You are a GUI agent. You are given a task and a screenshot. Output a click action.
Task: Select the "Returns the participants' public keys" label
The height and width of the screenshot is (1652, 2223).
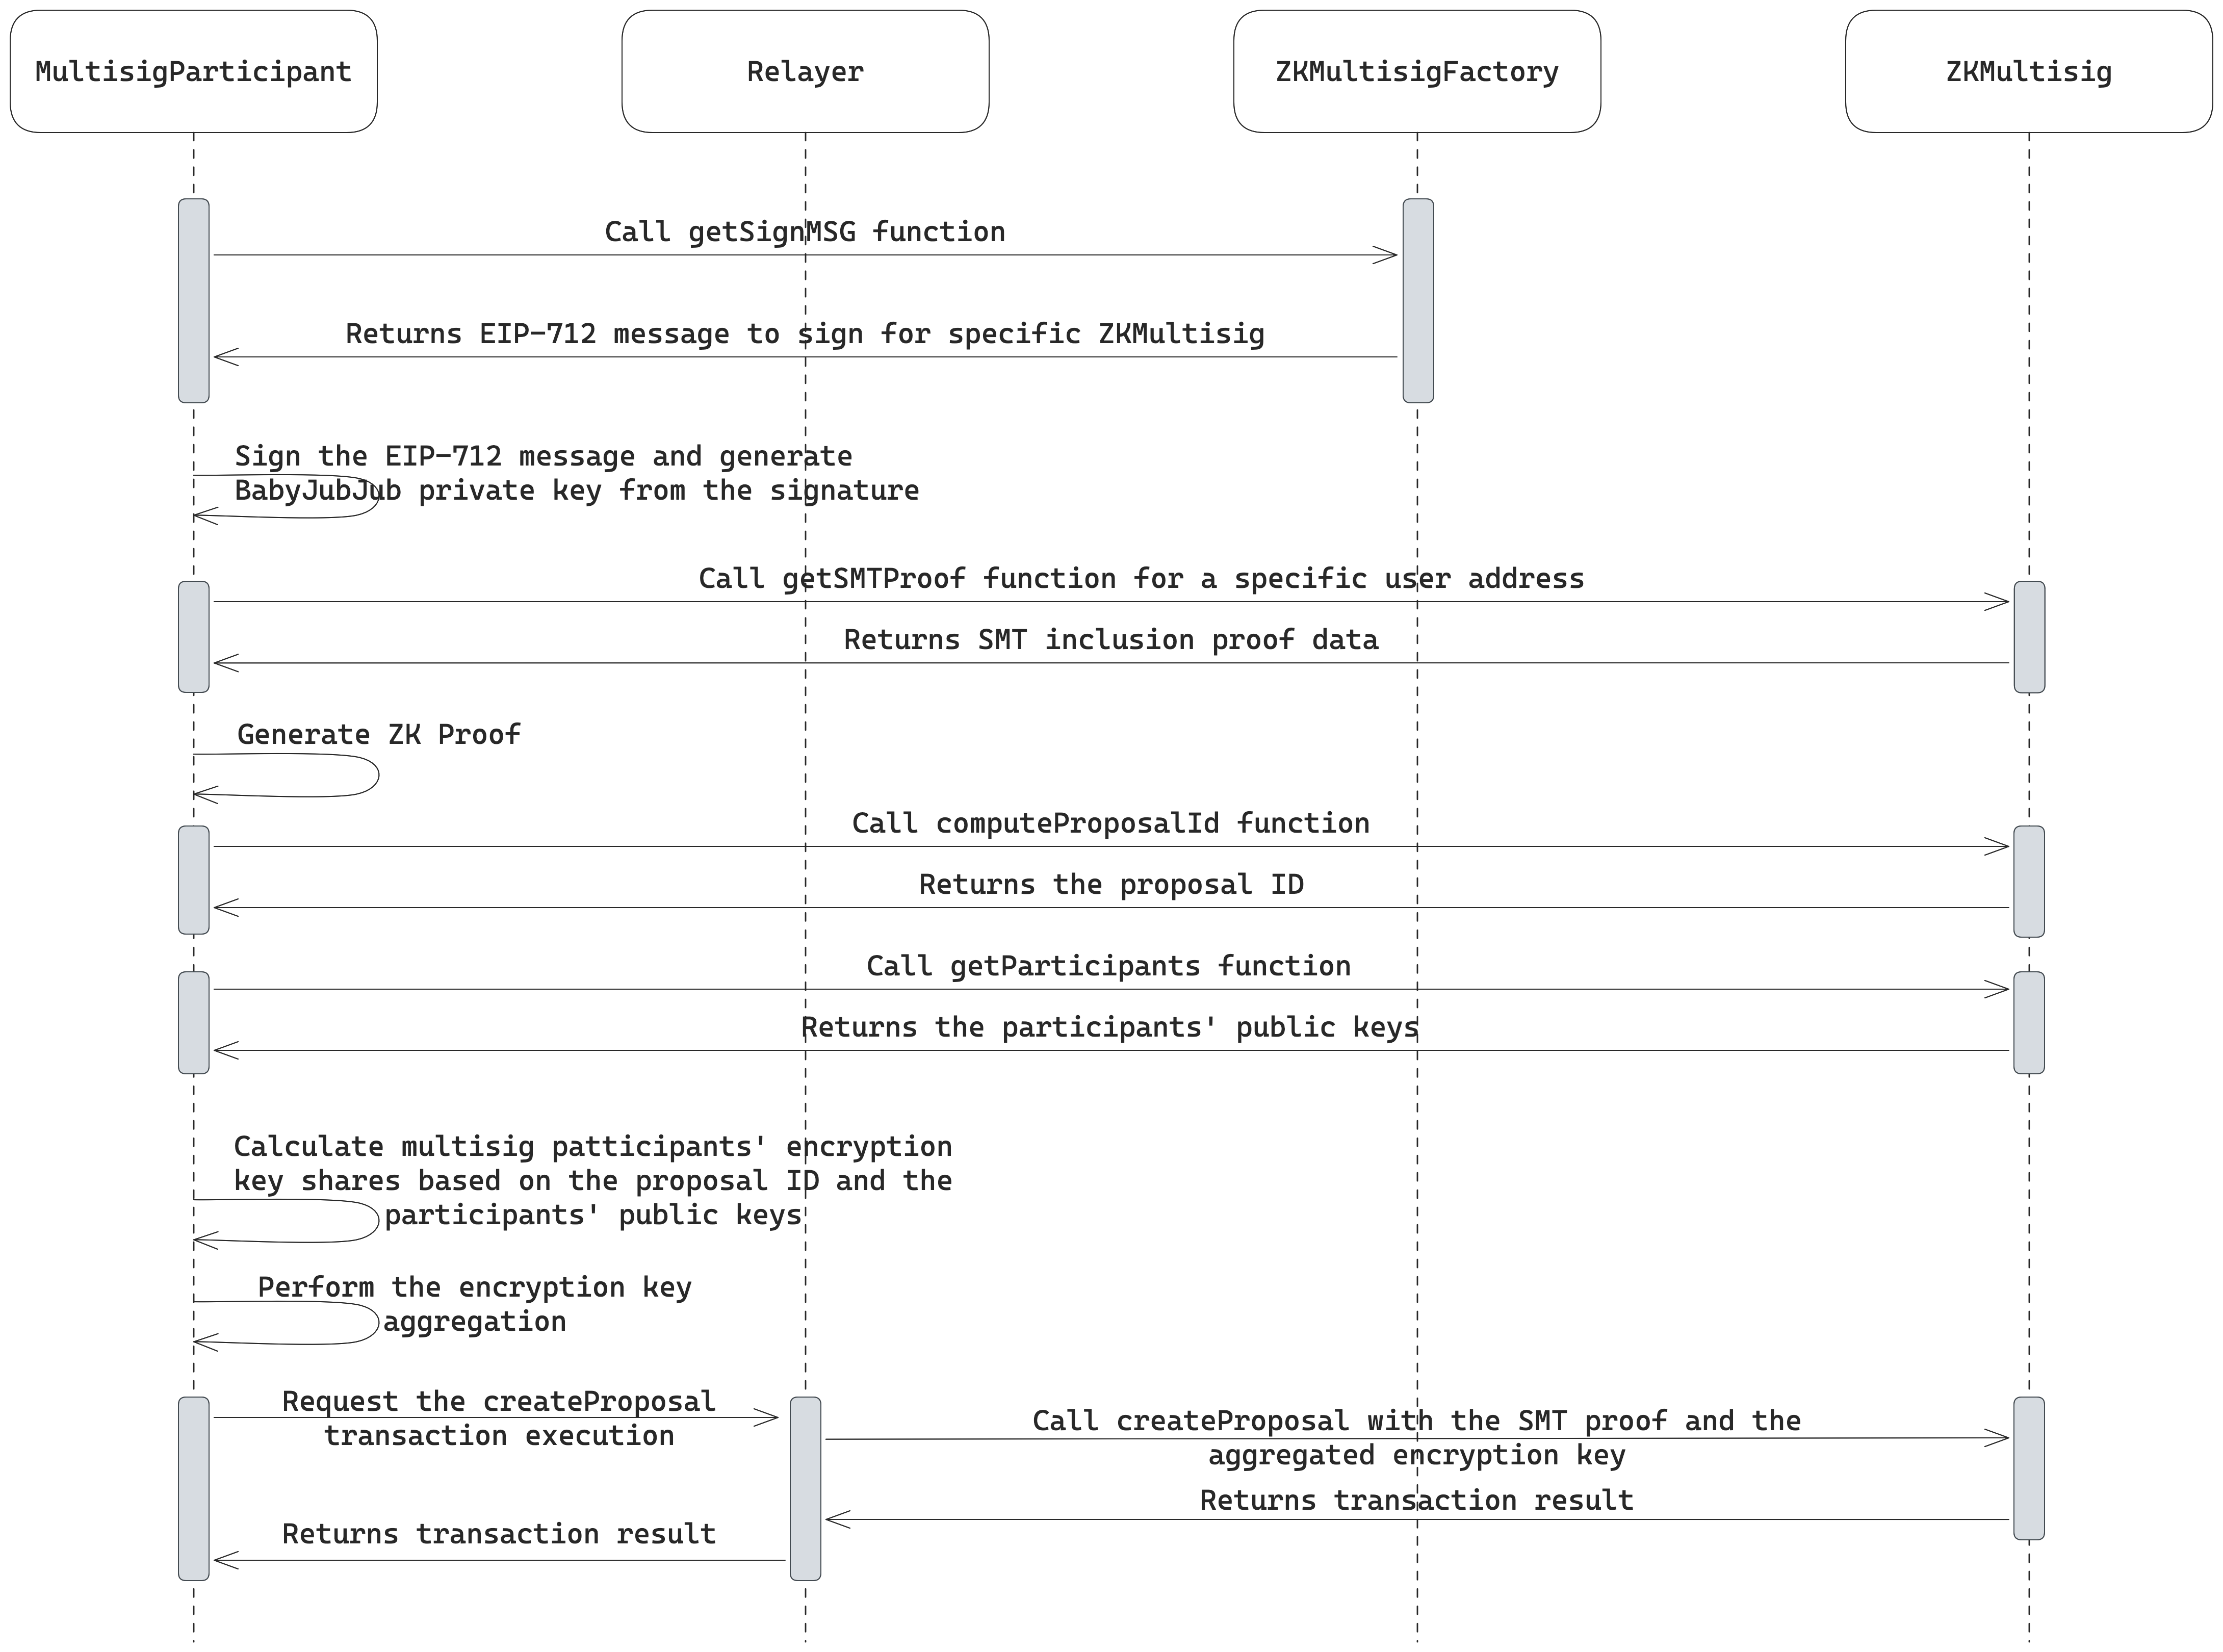click(1109, 1028)
